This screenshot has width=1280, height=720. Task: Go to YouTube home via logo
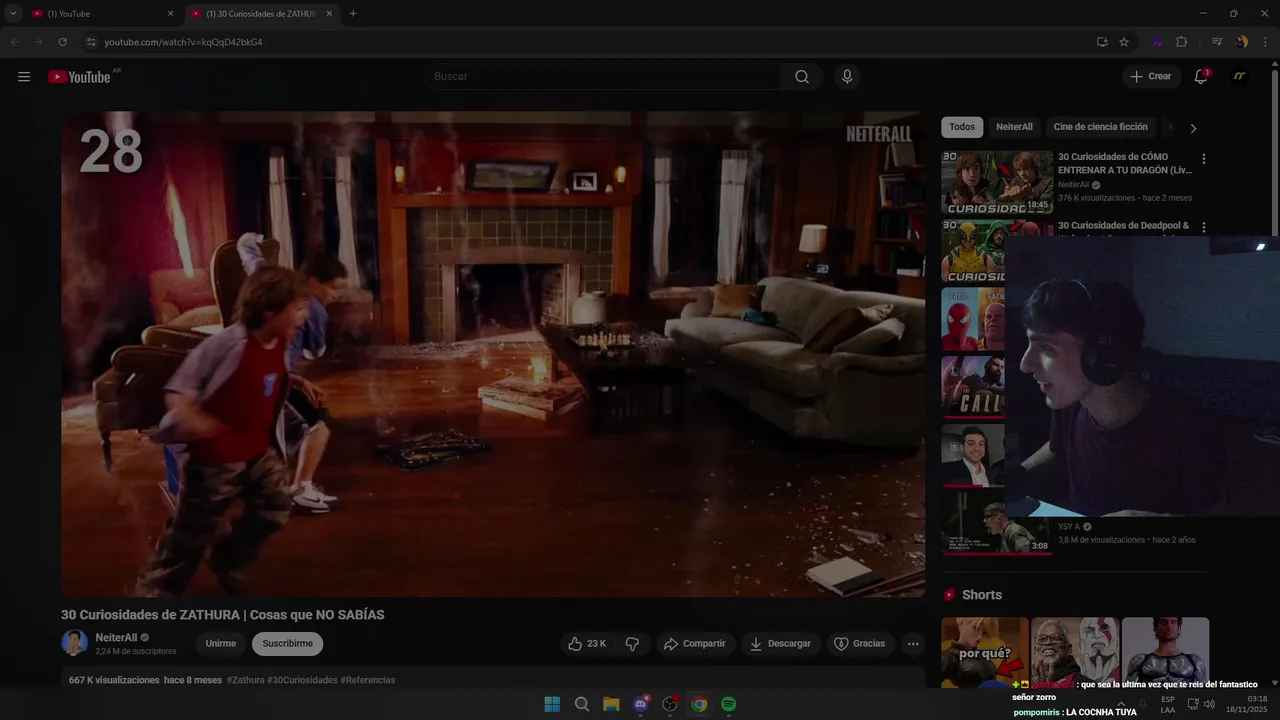(79, 77)
